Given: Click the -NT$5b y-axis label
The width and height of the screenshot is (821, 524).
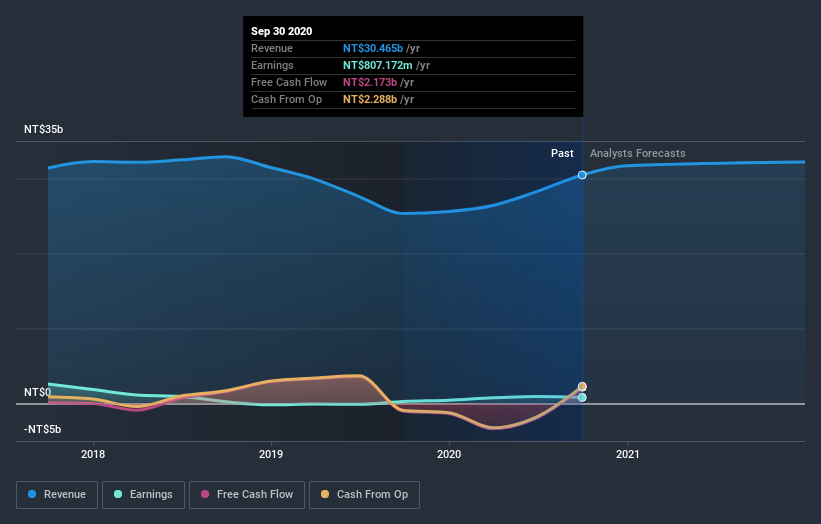Looking at the screenshot, I should [x=42, y=429].
